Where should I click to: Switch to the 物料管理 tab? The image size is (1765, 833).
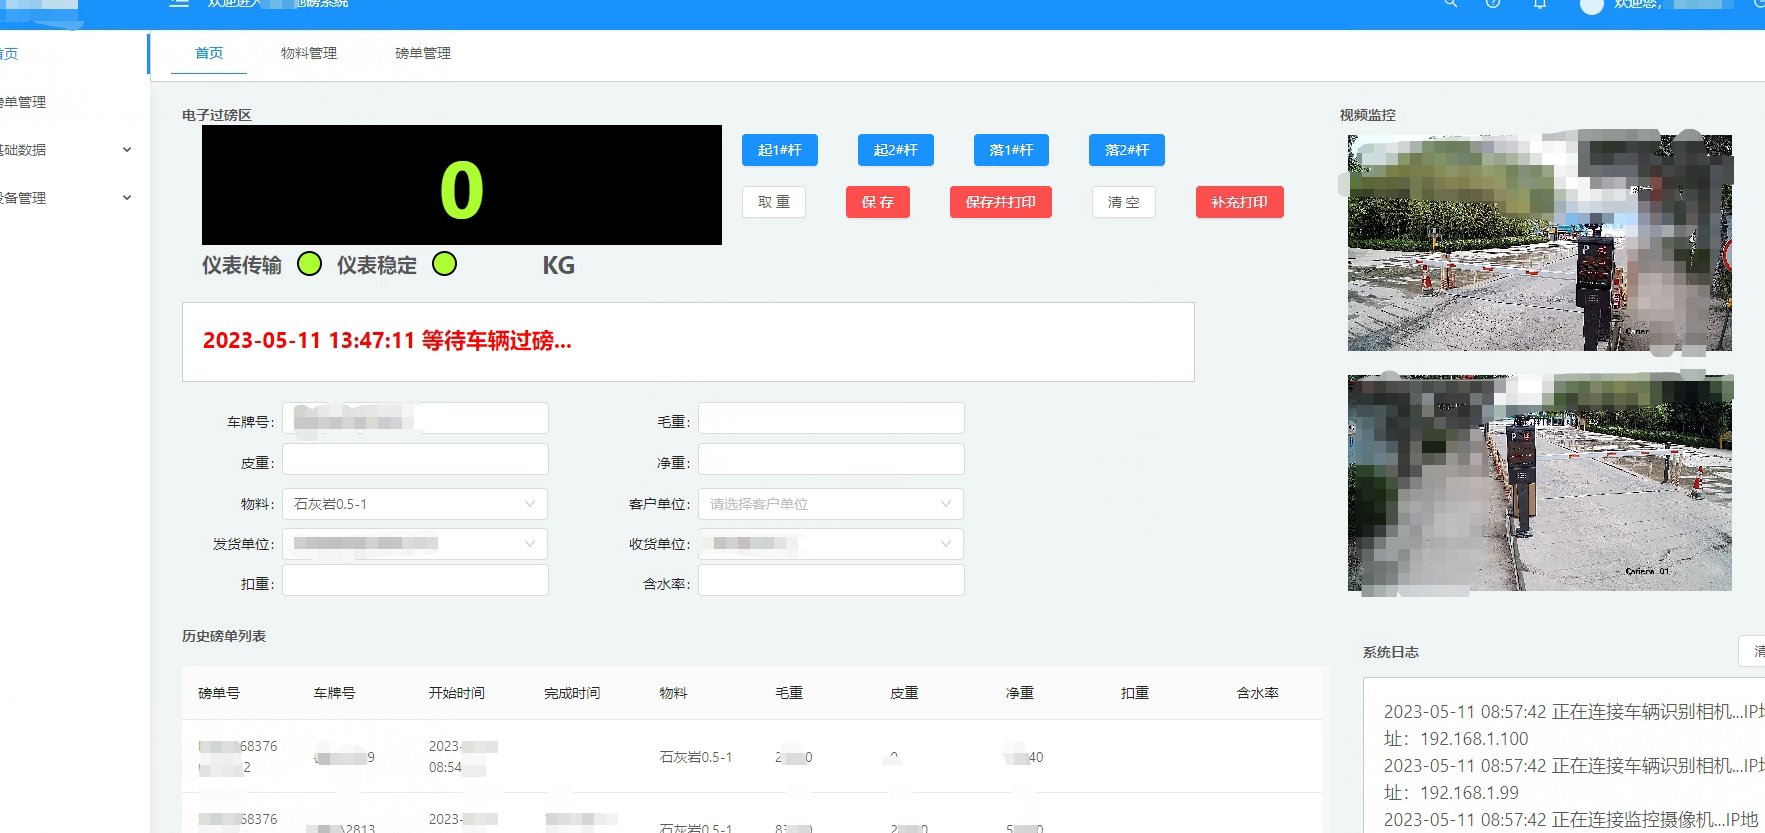point(309,53)
